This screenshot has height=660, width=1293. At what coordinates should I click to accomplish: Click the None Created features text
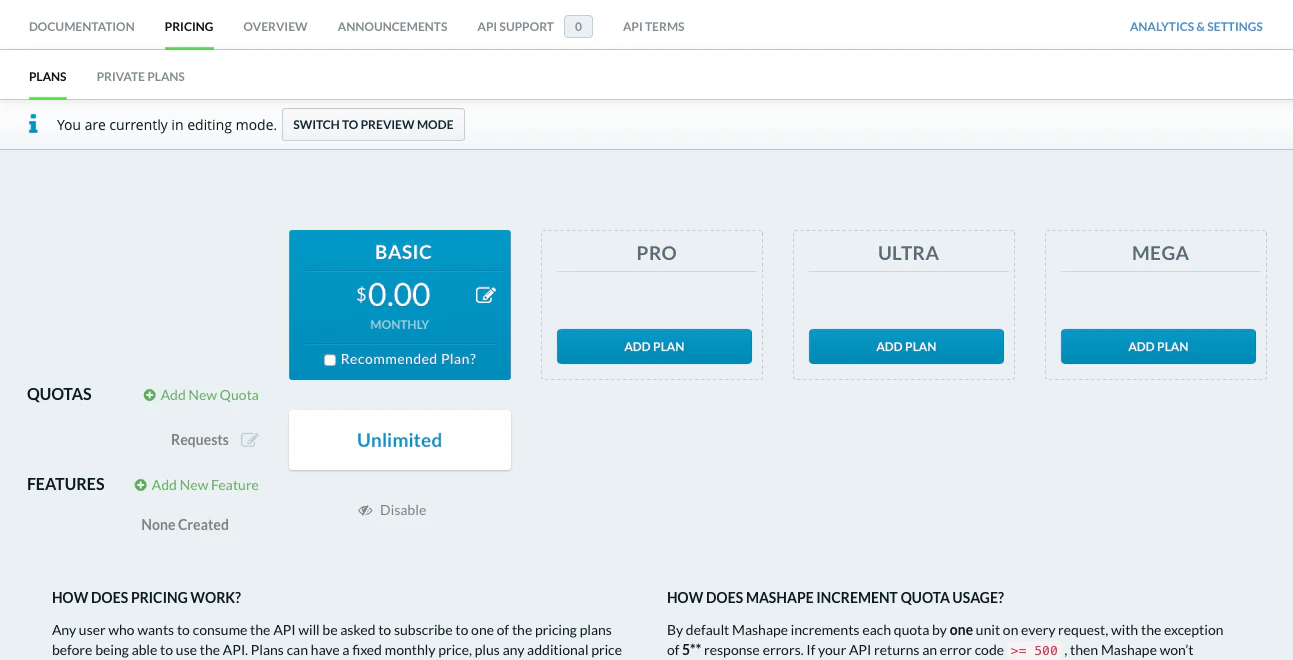tap(185, 525)
